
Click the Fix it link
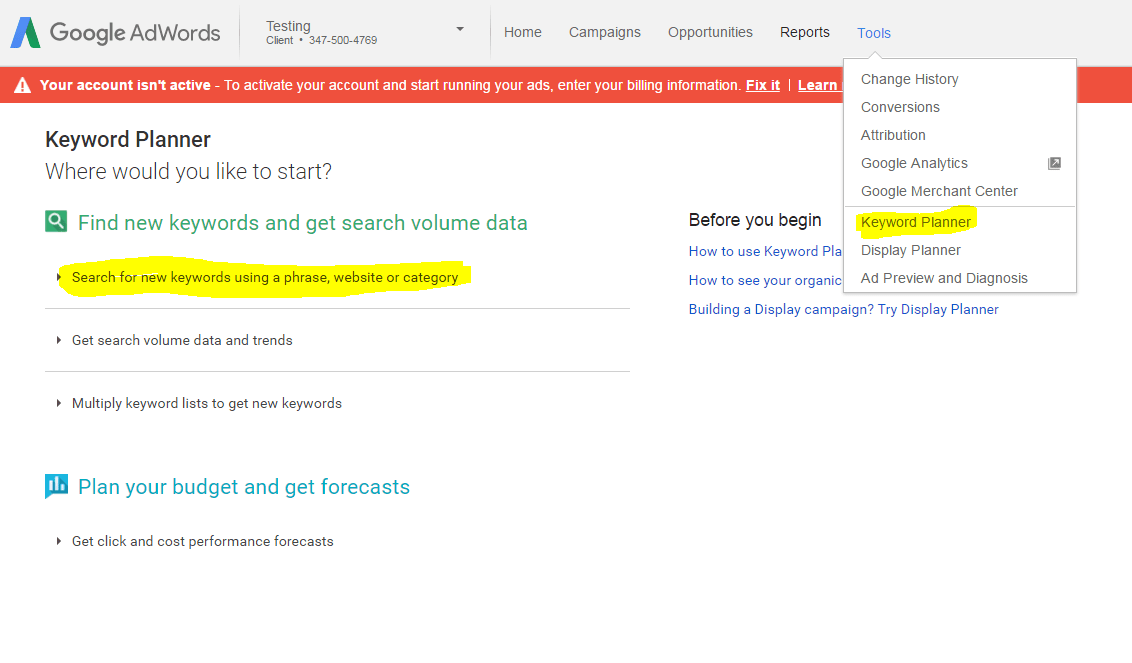tap(763, 85)
